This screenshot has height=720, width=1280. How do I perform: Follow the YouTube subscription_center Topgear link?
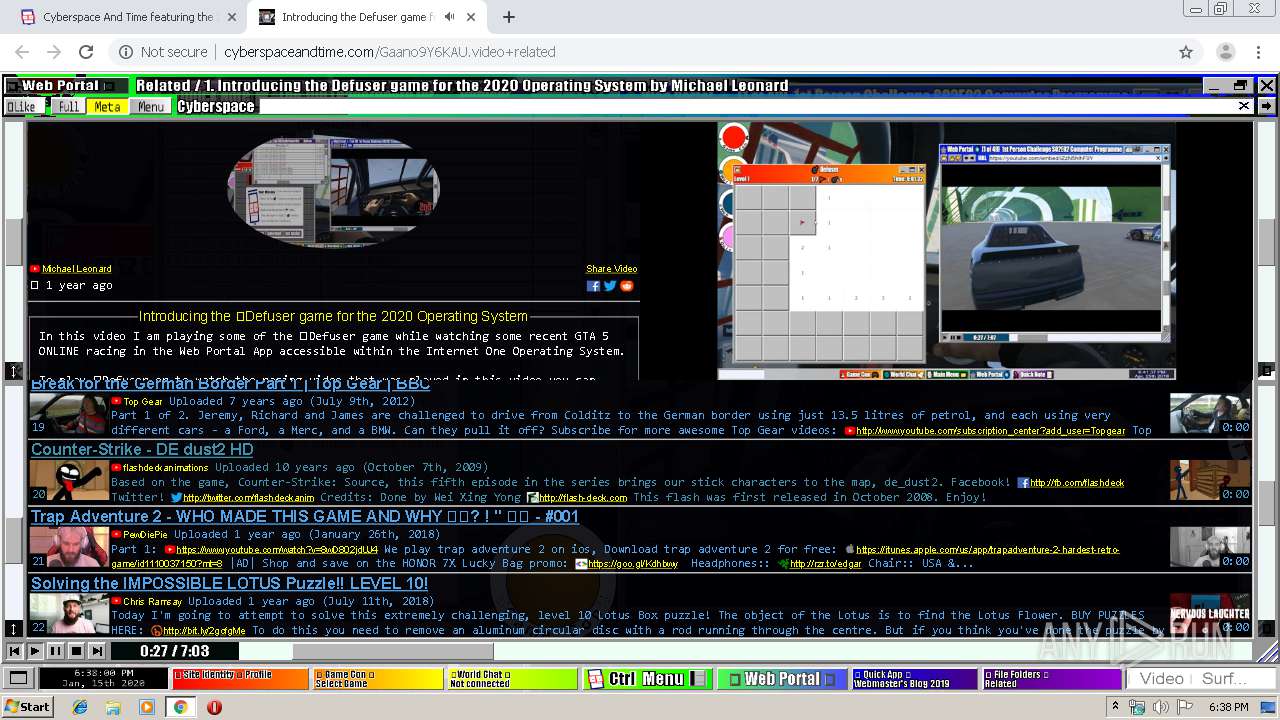(991, 431)
